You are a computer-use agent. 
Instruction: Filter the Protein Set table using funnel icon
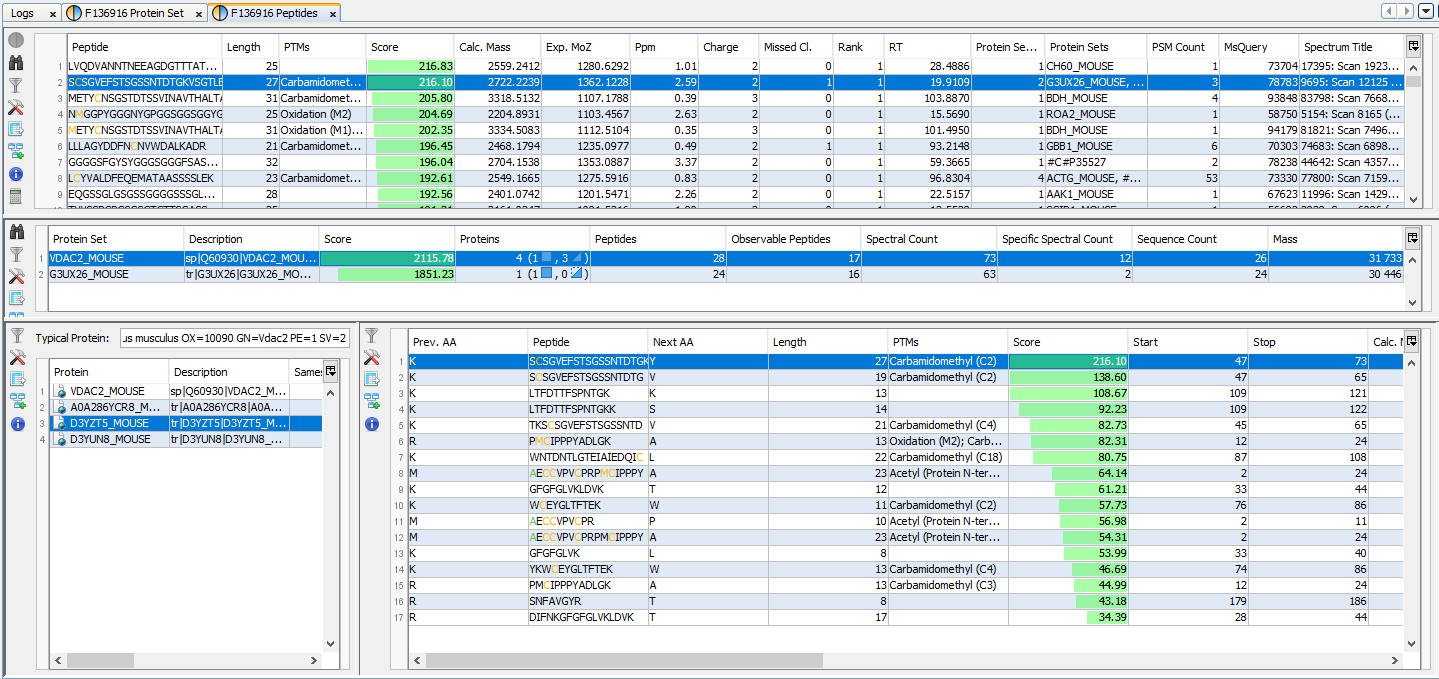pos(16,254)
